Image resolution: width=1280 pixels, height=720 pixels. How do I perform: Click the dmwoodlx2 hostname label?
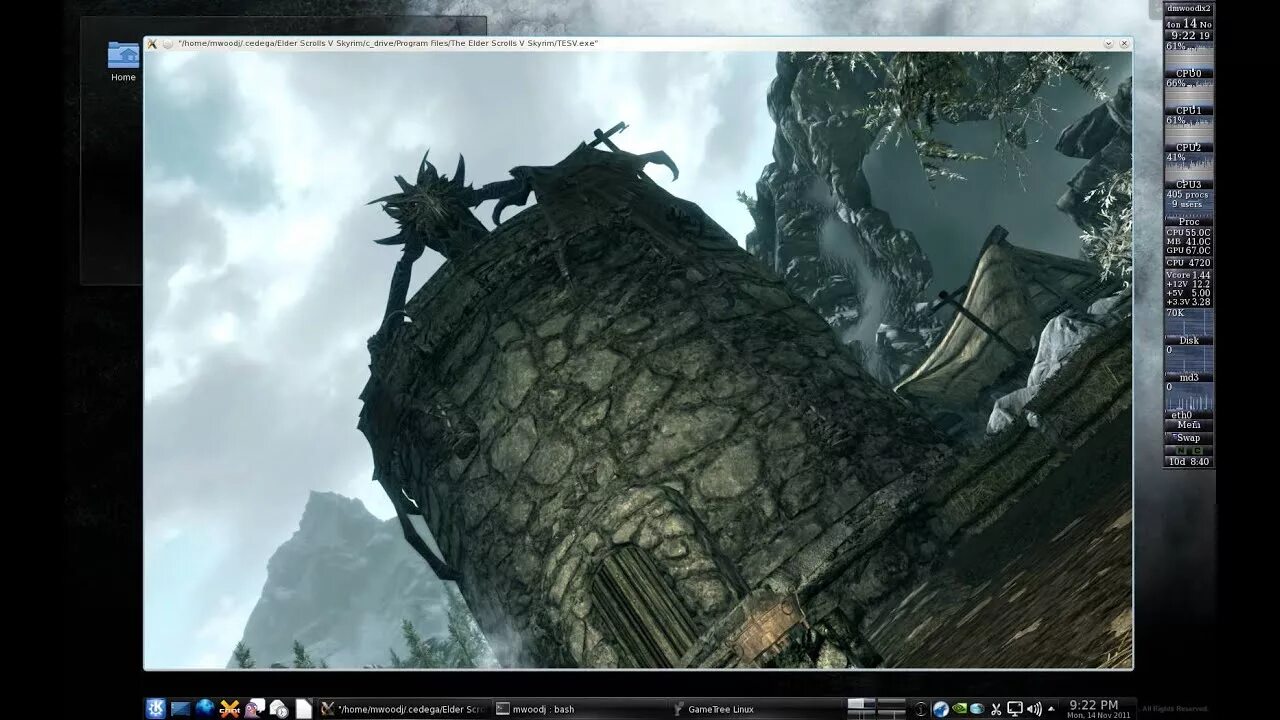pos(1189,8)
